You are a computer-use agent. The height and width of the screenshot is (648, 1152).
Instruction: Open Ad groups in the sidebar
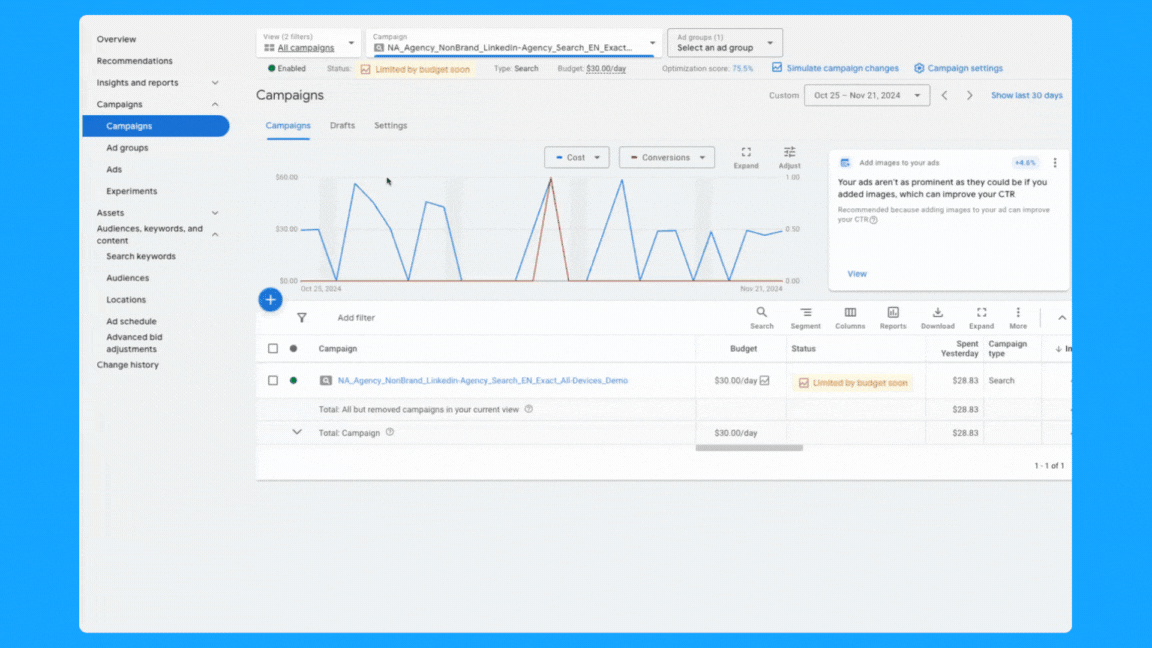coord(127,148)
